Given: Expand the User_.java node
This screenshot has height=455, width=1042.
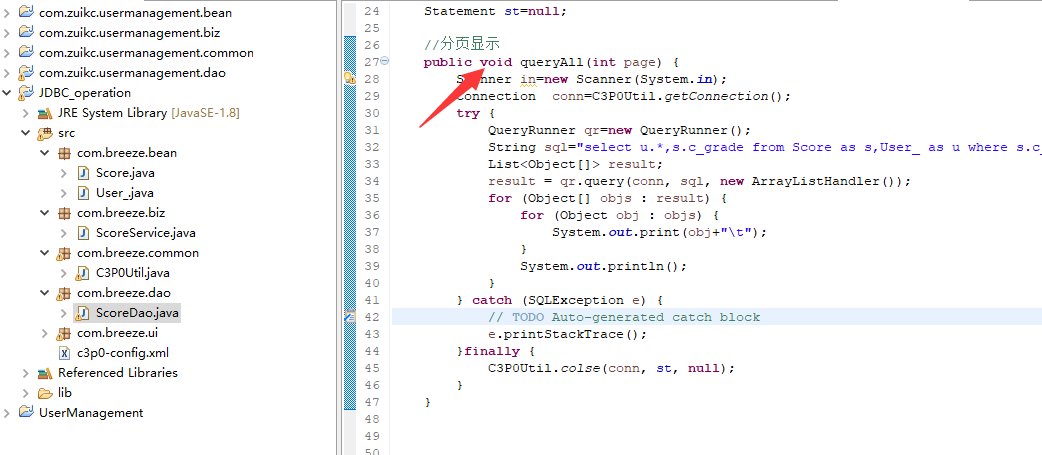Looking at the screenshot, I should point(64,193).
